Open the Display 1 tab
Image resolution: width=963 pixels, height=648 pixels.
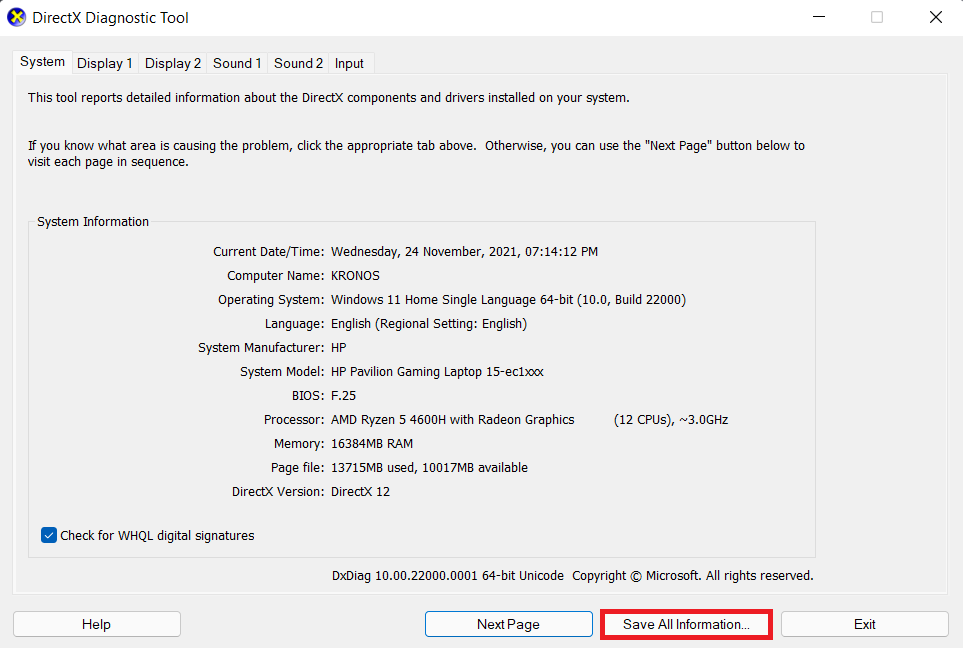click(104, 63)
